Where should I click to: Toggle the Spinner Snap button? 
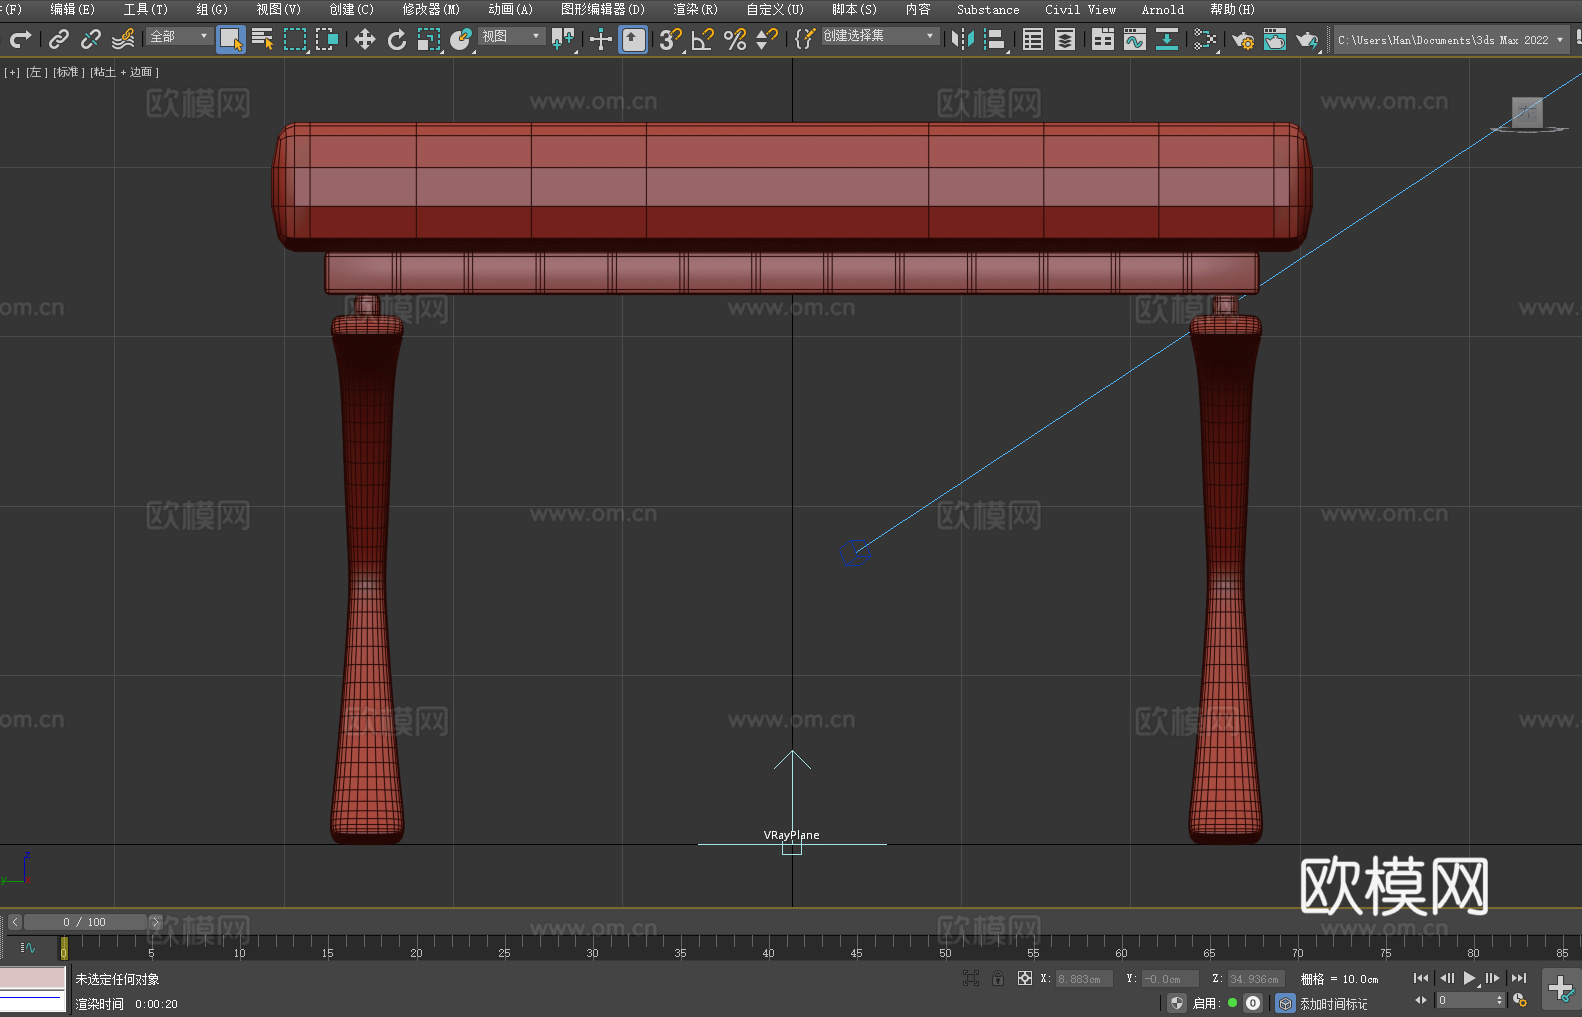(767, 39)
